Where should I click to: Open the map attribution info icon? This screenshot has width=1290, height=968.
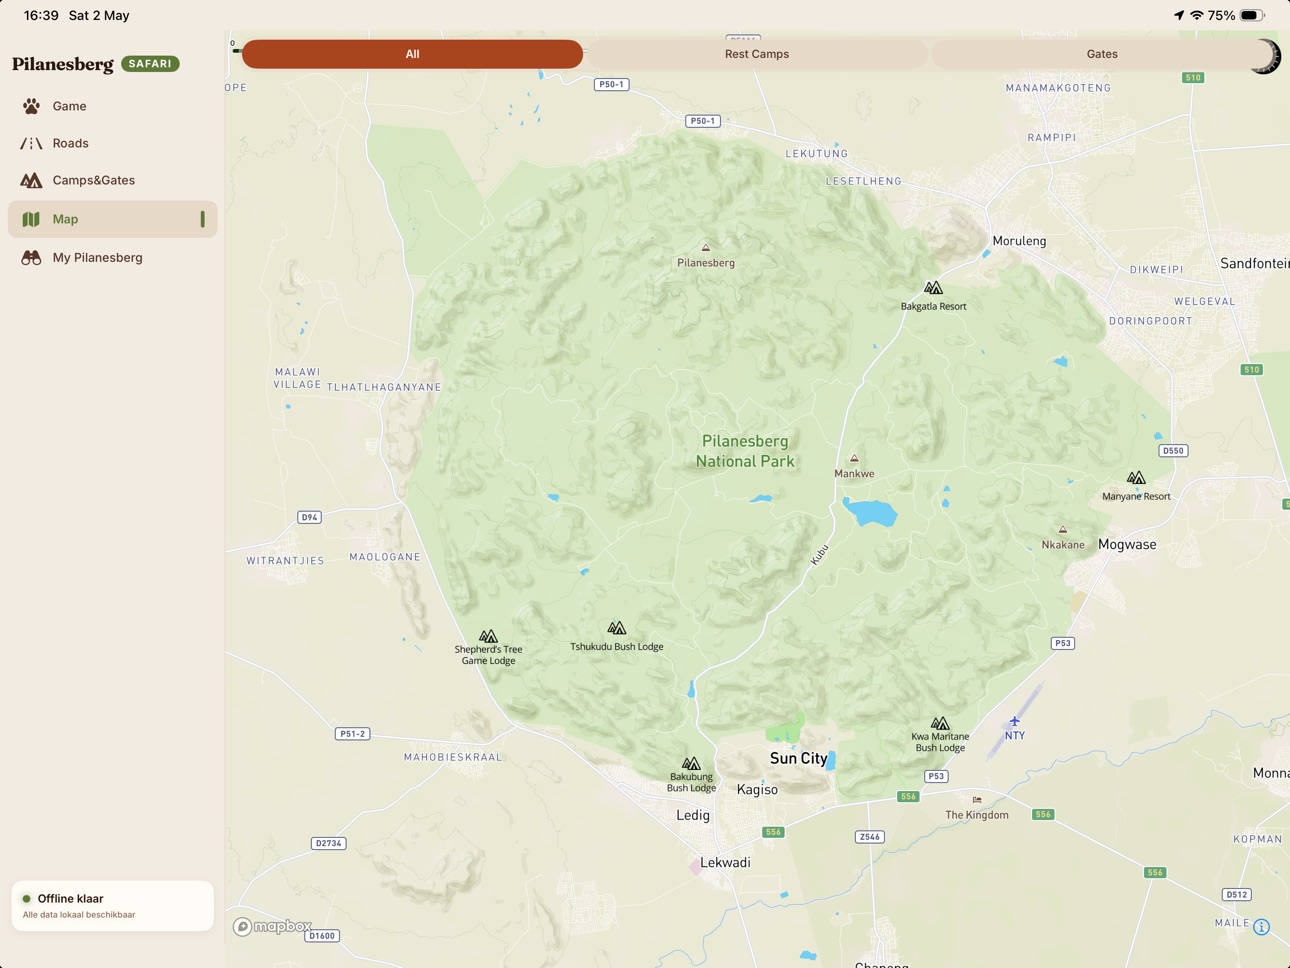coord(1262,927)
